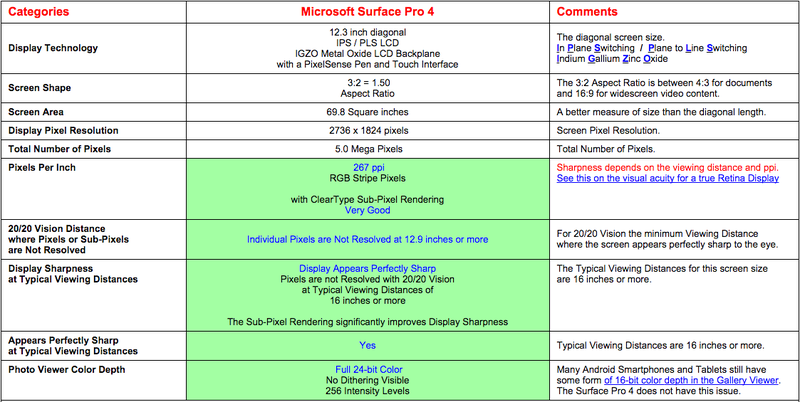Click the Pixels Per Inch row label

pyautogui.click(x=42, y=167)
